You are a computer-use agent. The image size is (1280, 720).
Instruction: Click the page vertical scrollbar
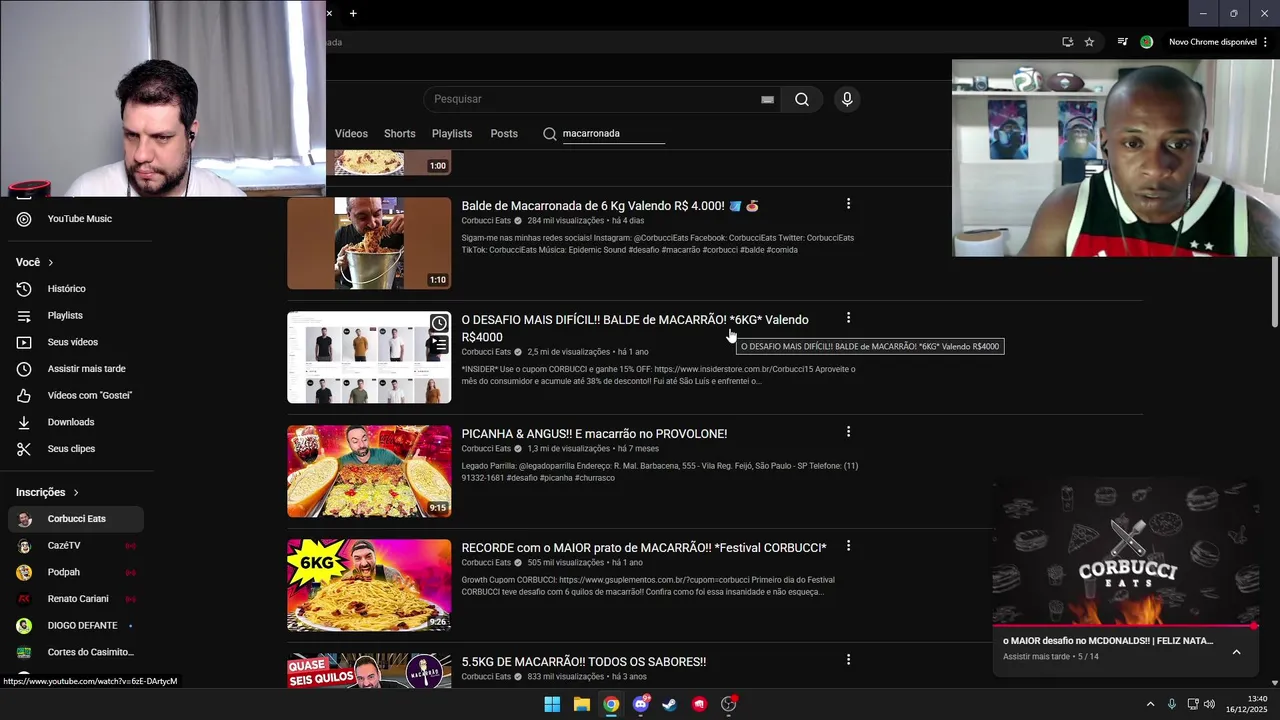point(1274,292)
